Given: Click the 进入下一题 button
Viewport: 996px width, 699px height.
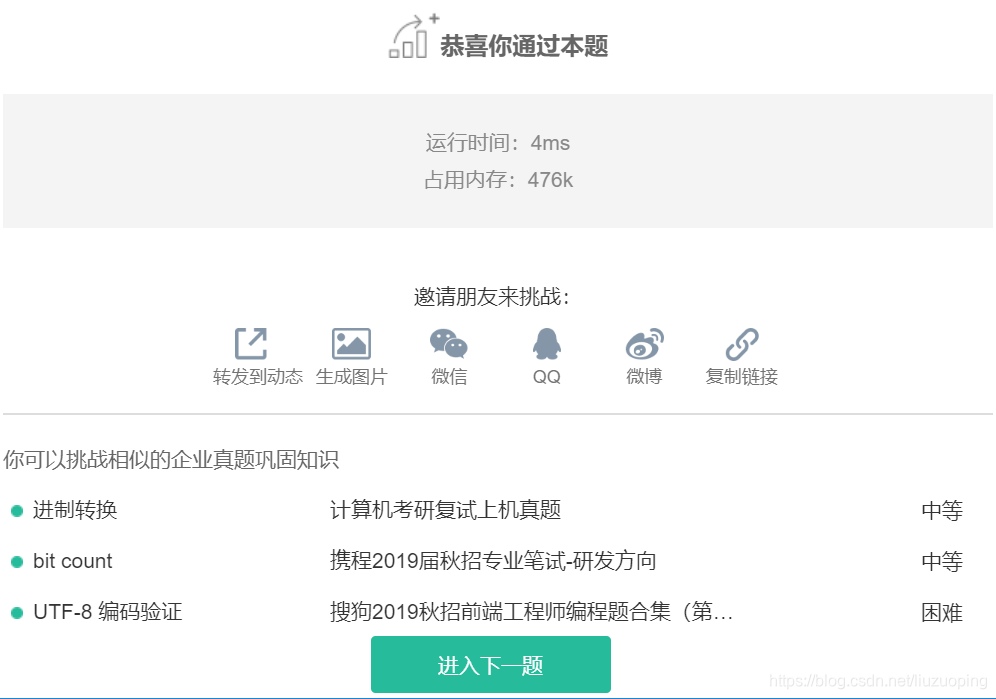Looking at the screenshot, I should pos(490,664).
